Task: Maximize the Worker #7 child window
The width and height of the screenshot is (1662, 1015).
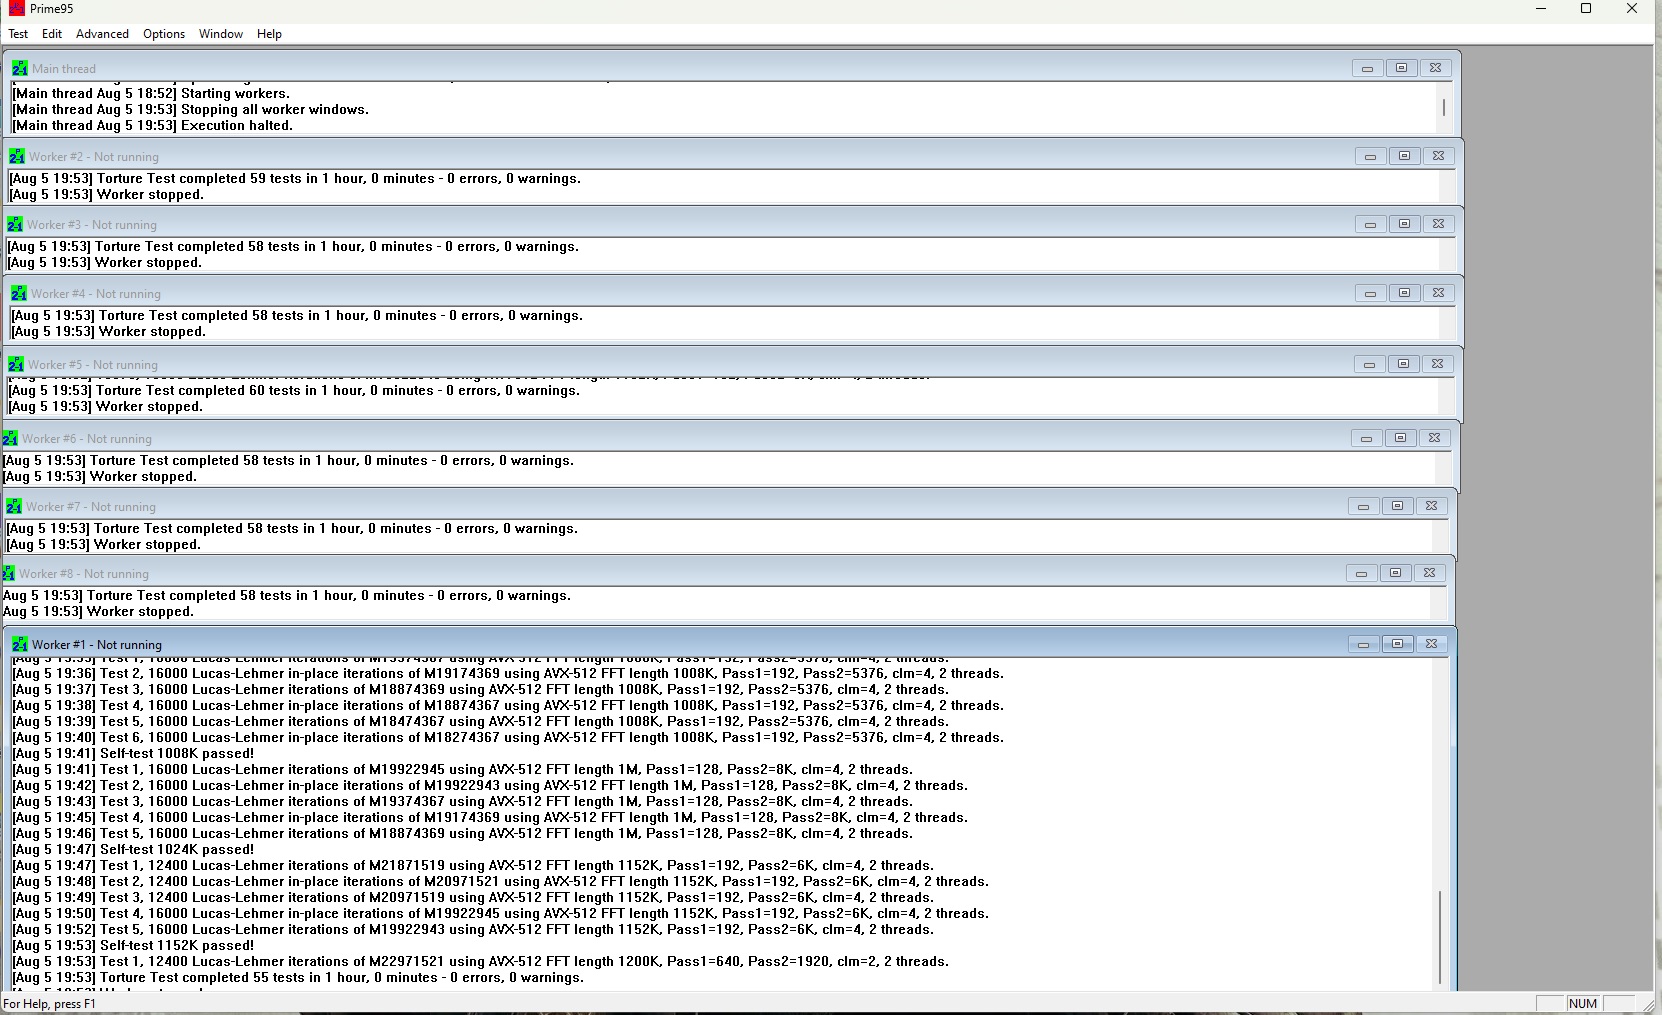Action: tap(1397, 506)
